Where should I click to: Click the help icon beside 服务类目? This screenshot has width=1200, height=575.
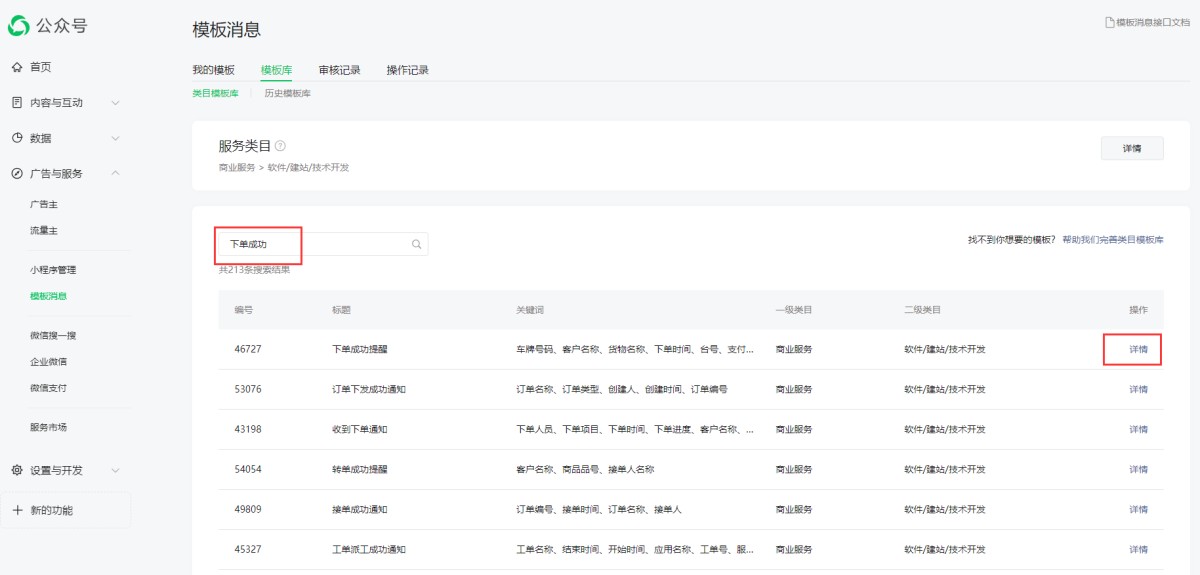click(x=280, y=146)
